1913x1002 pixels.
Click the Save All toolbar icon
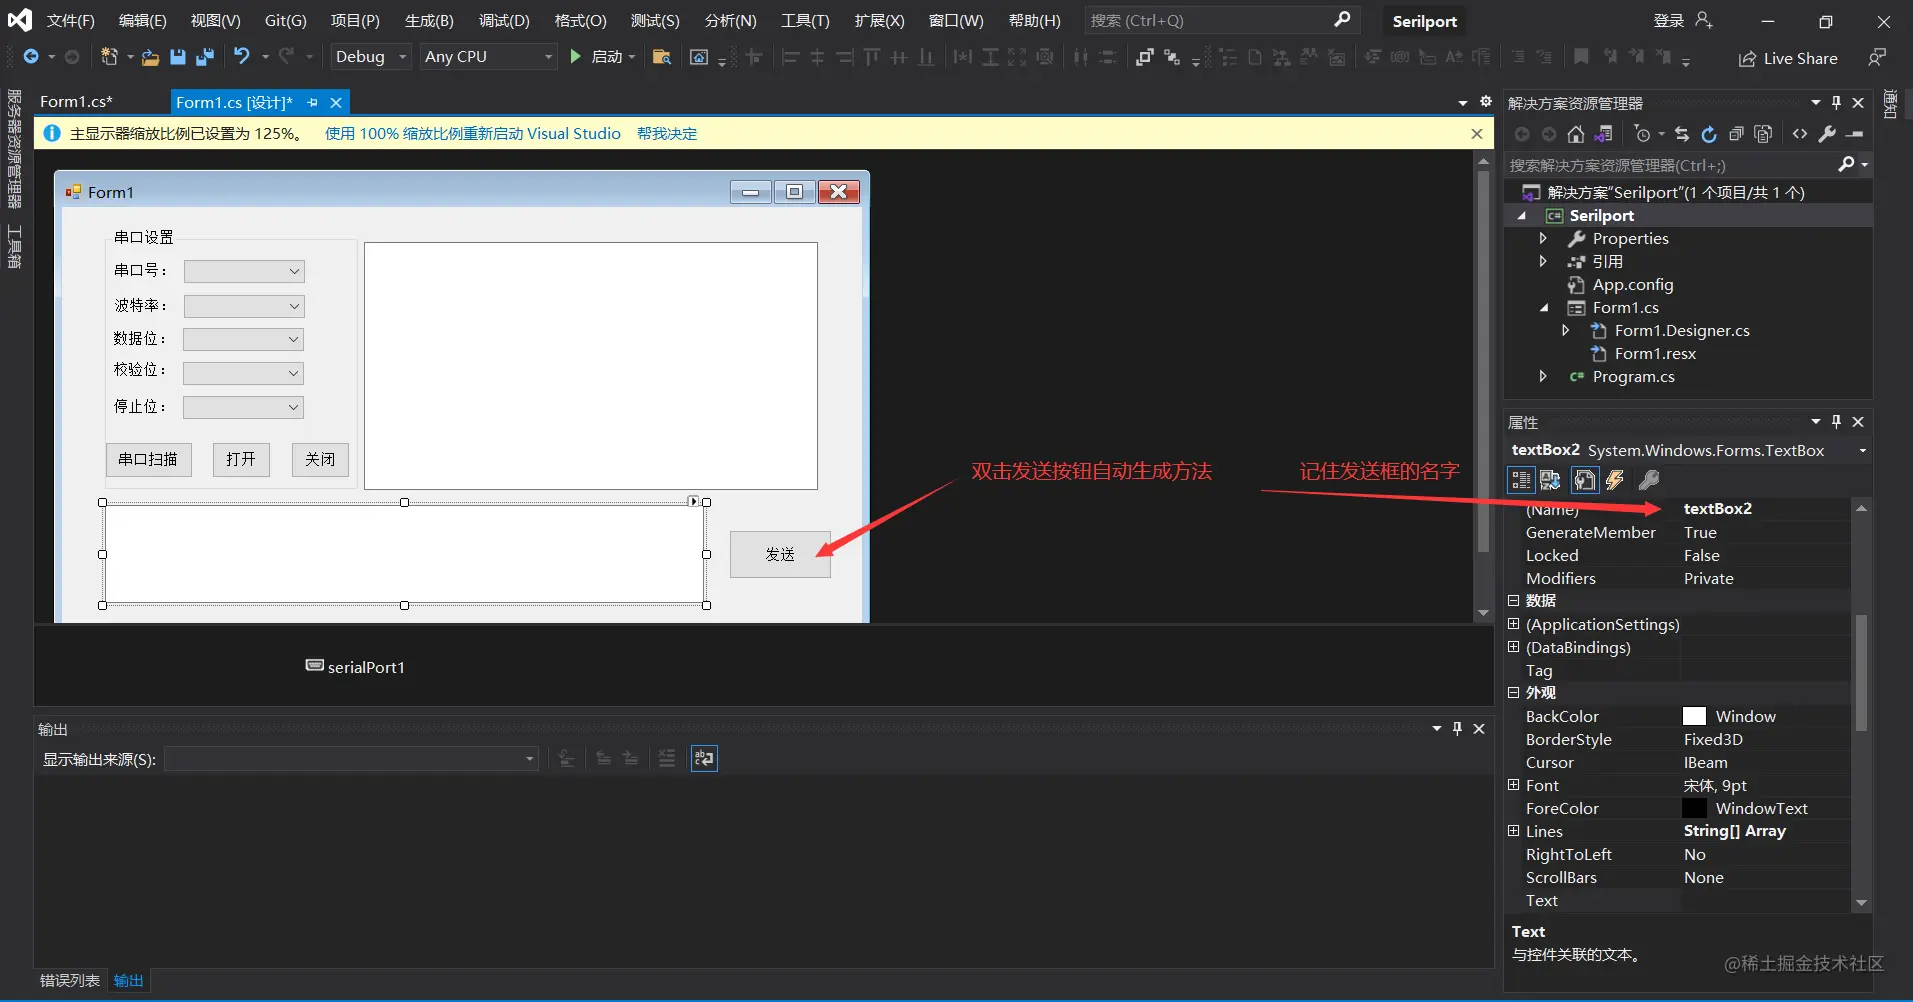coord(205,57)
